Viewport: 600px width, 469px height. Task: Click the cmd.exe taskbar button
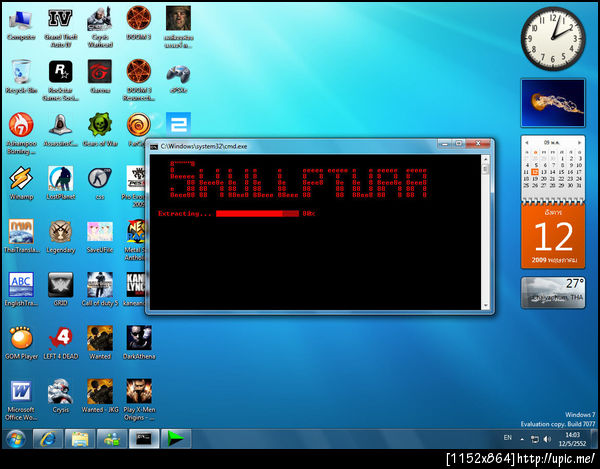click(144, 439)
